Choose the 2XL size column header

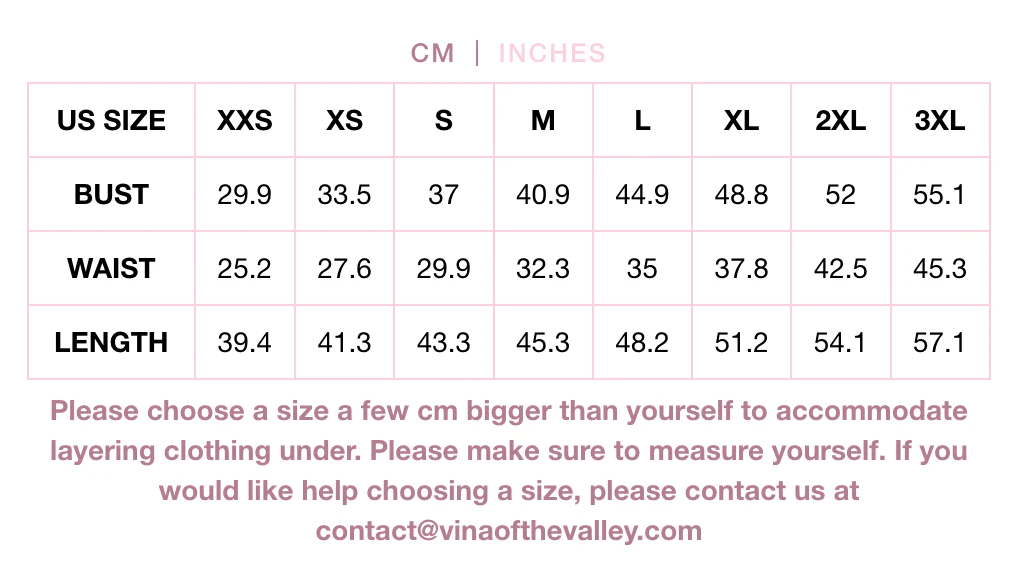(x=841, y=120)
